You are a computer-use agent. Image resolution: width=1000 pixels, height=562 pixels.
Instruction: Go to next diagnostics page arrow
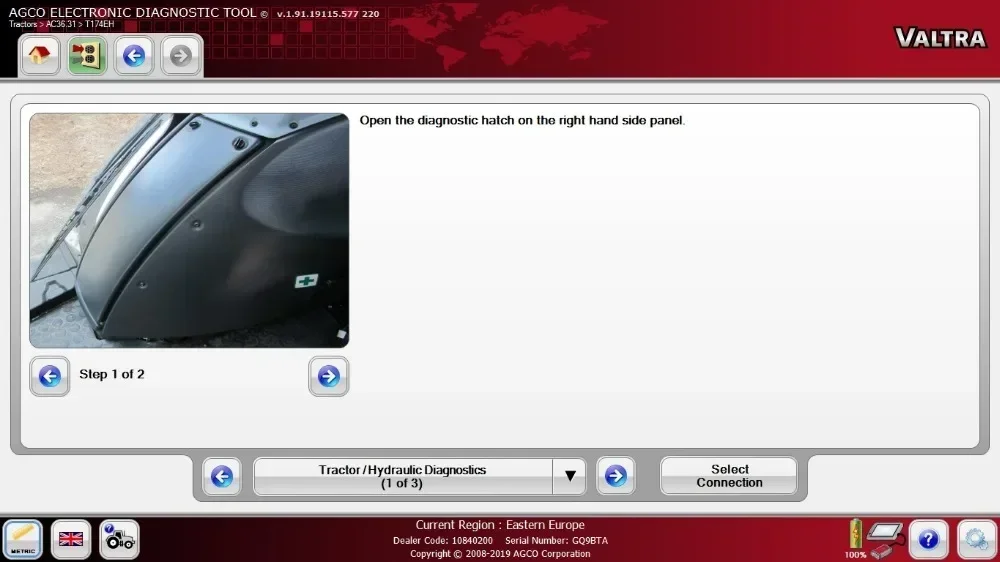point(615,476)
